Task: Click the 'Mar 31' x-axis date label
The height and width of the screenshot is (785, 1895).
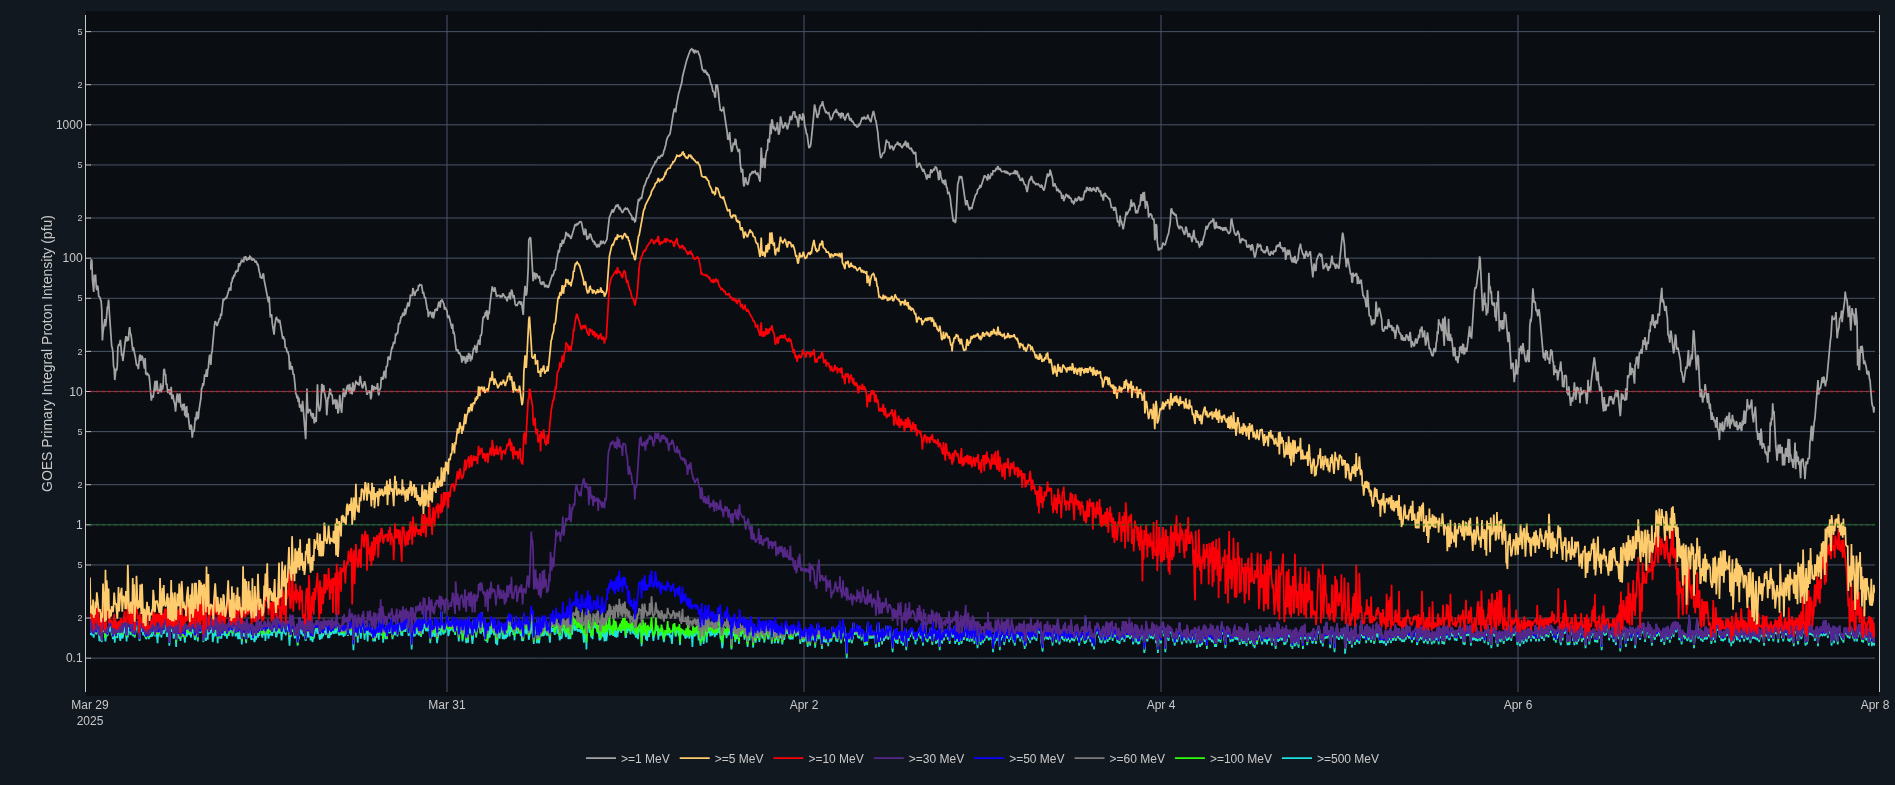Action: tap(447, 705)
